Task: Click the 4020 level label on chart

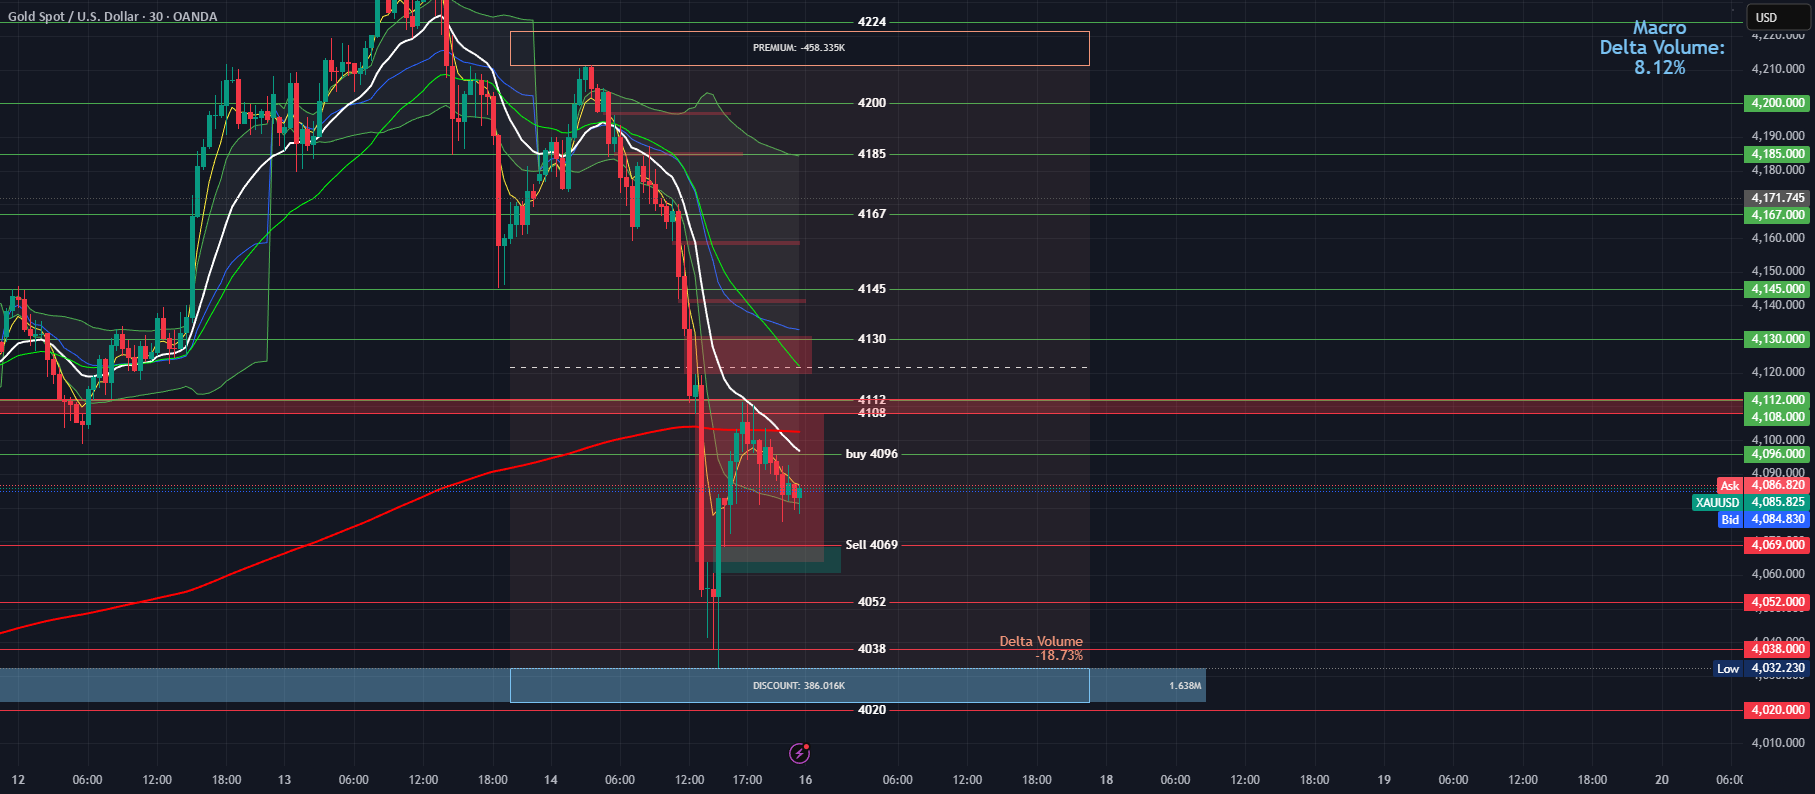Action: (x=872, y=710)
